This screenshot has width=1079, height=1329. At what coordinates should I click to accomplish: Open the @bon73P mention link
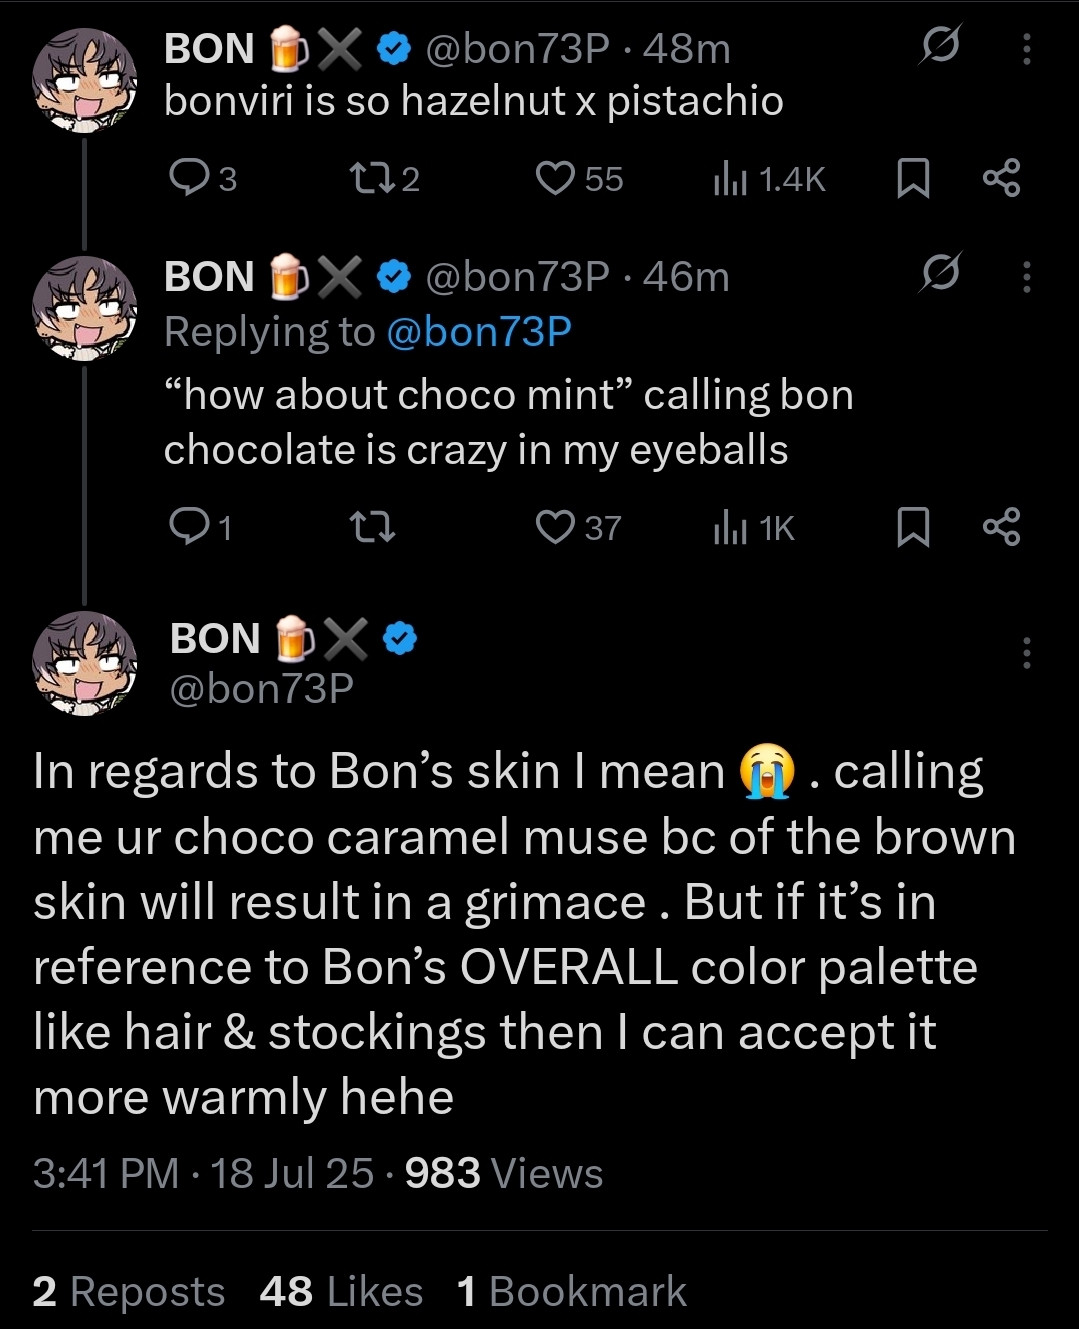478,332
